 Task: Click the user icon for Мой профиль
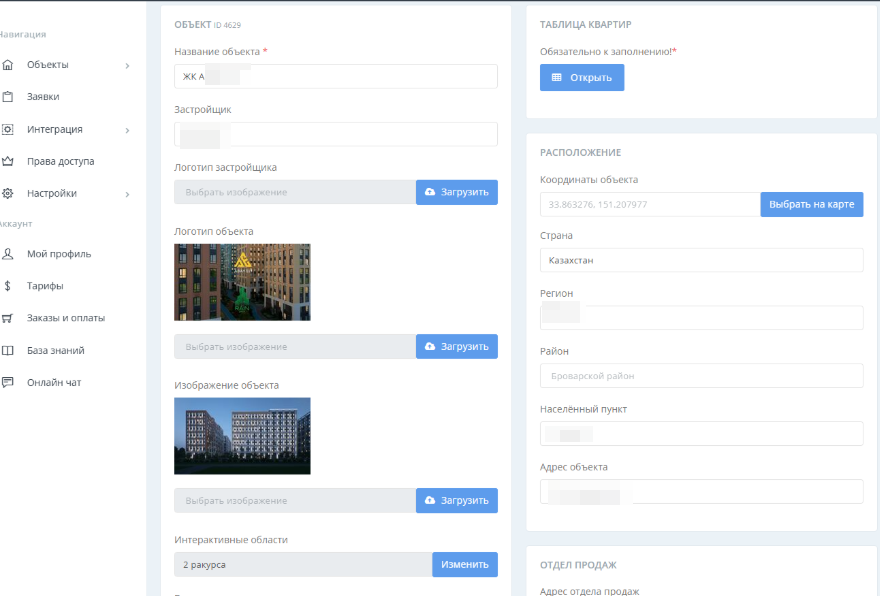tap(8, 254)
